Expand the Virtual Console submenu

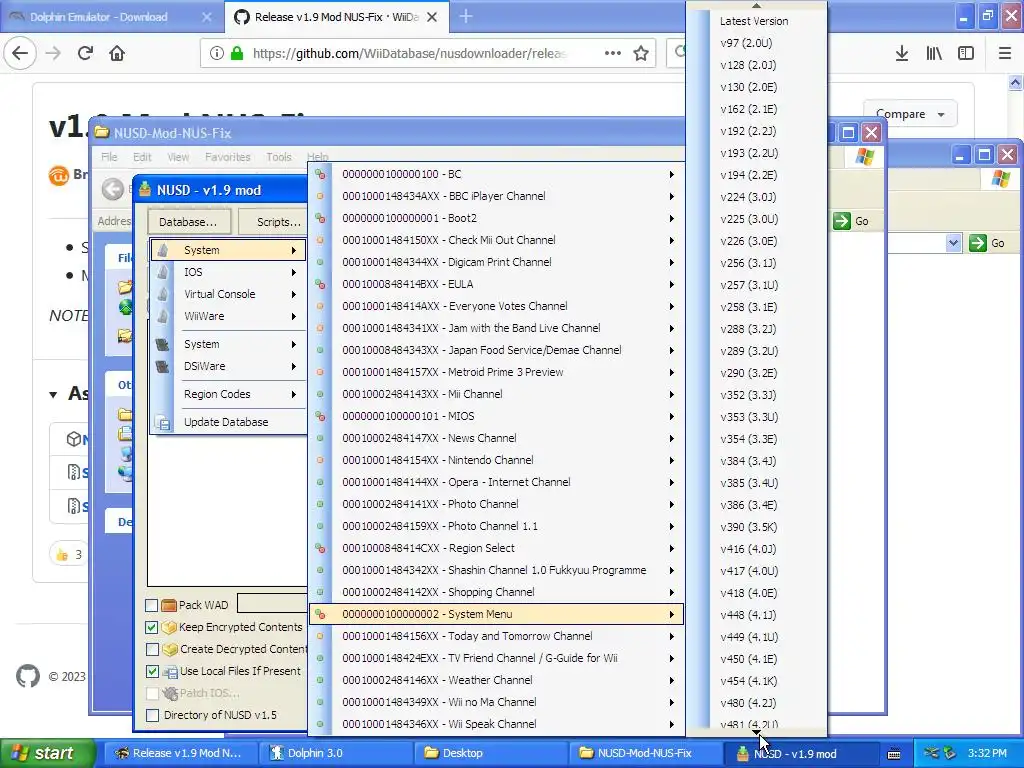[228, 294]
